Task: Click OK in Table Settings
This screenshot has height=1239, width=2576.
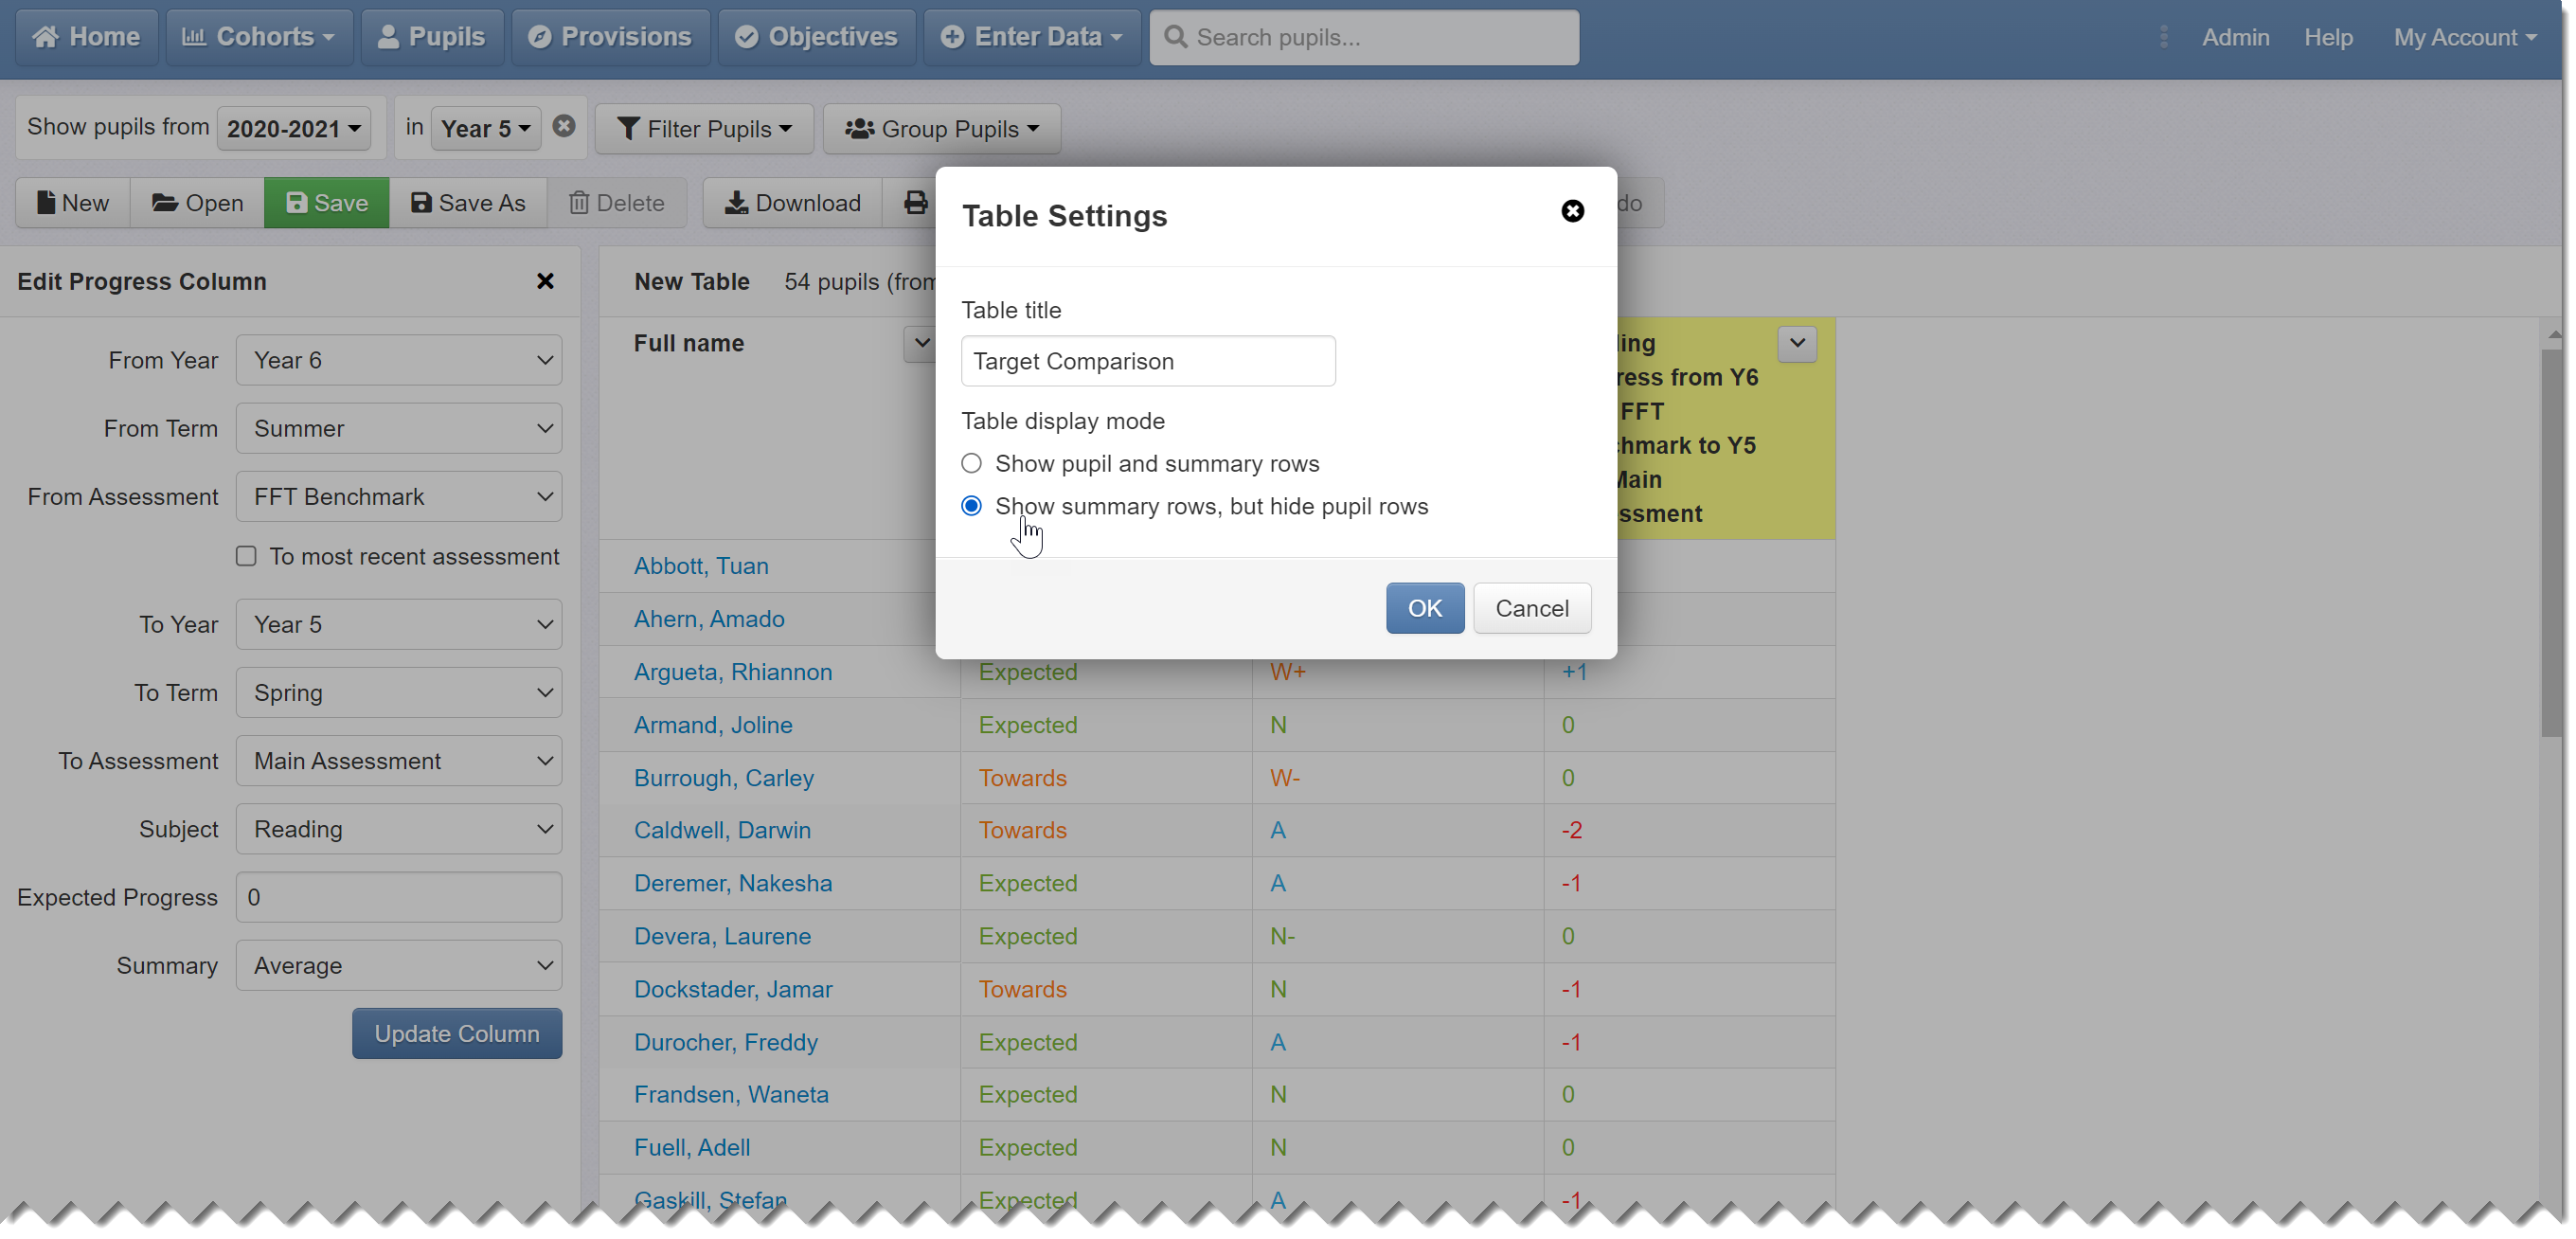Action: tap(1425, 608)
